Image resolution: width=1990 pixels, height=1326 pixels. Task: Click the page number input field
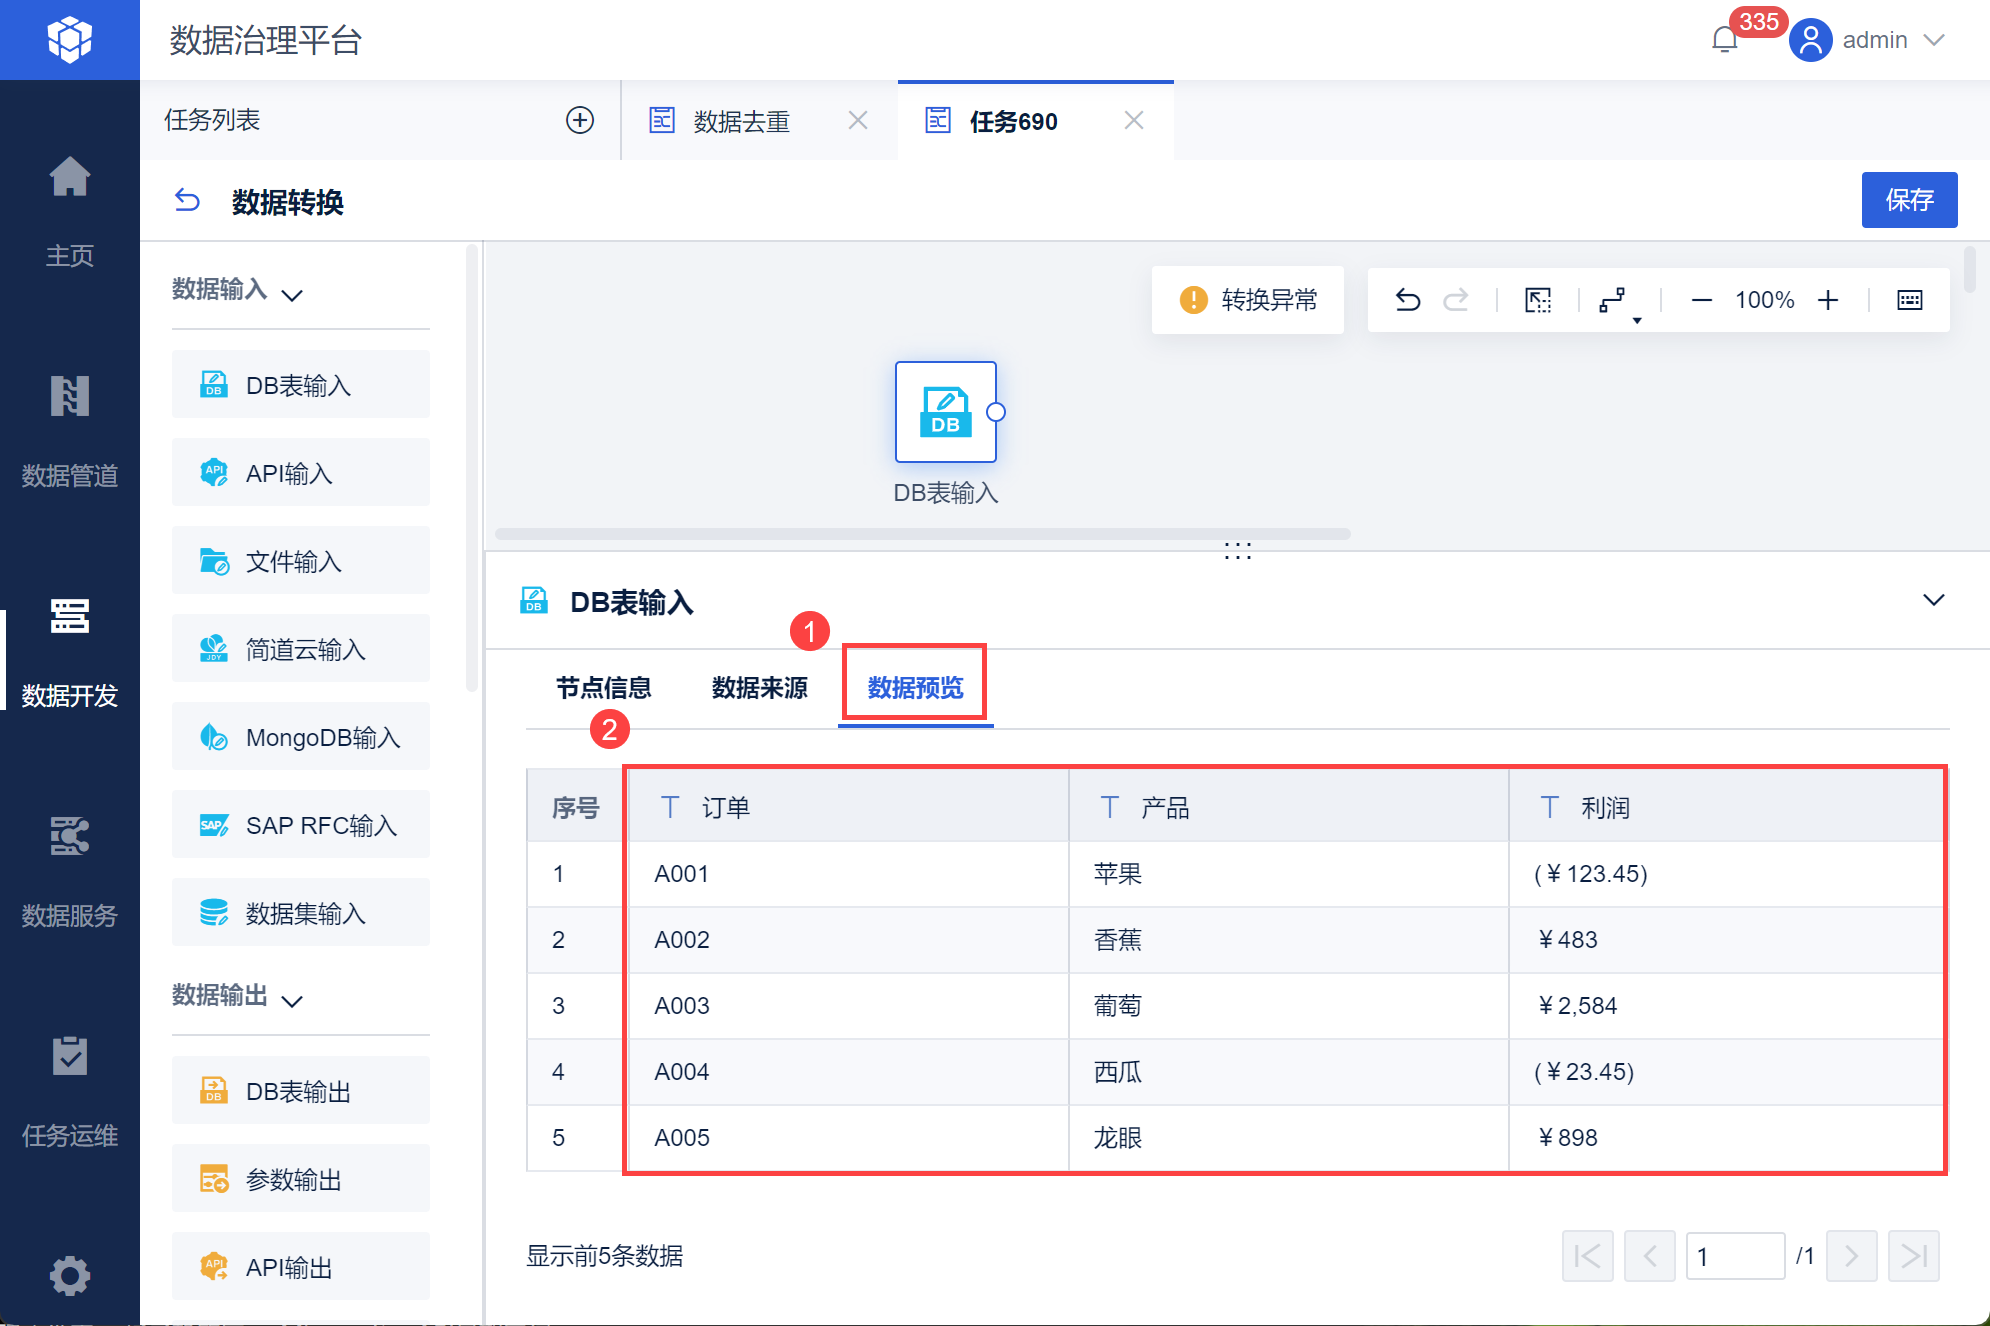tap(1734, 1256)
